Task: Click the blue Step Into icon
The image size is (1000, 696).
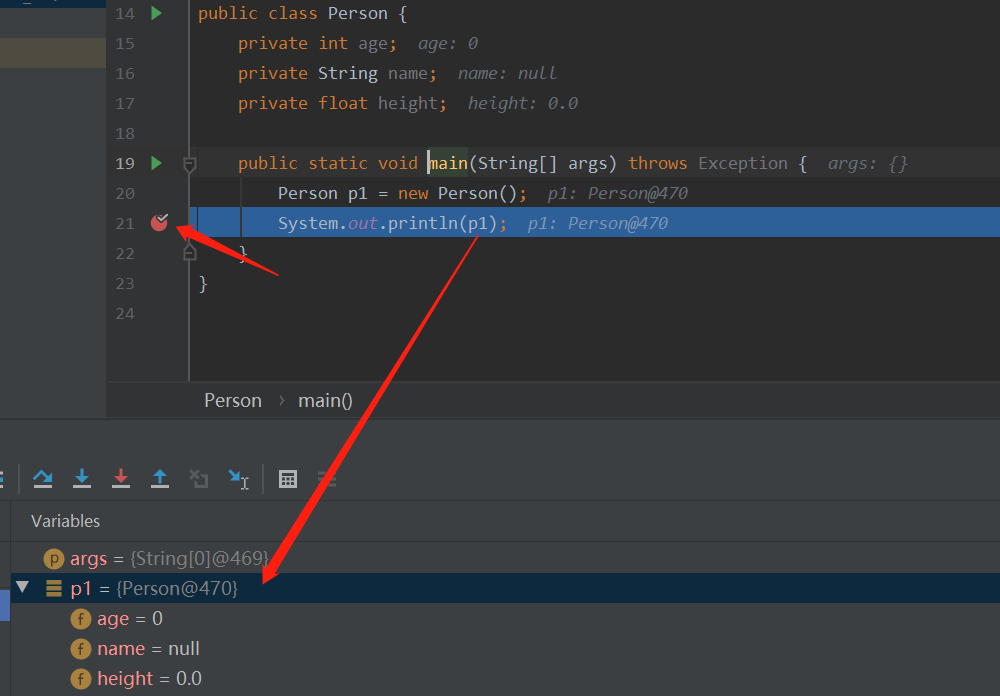Action: coord(82,478)
